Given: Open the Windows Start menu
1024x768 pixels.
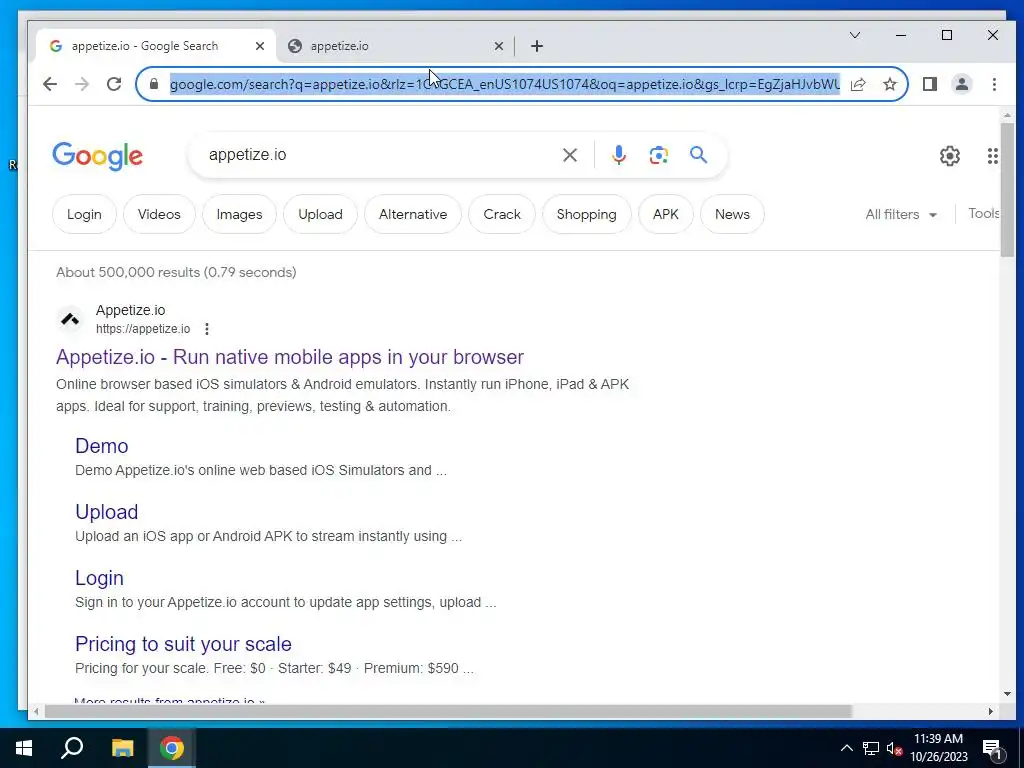Looking at the screenshot, I should pos(24,748).
